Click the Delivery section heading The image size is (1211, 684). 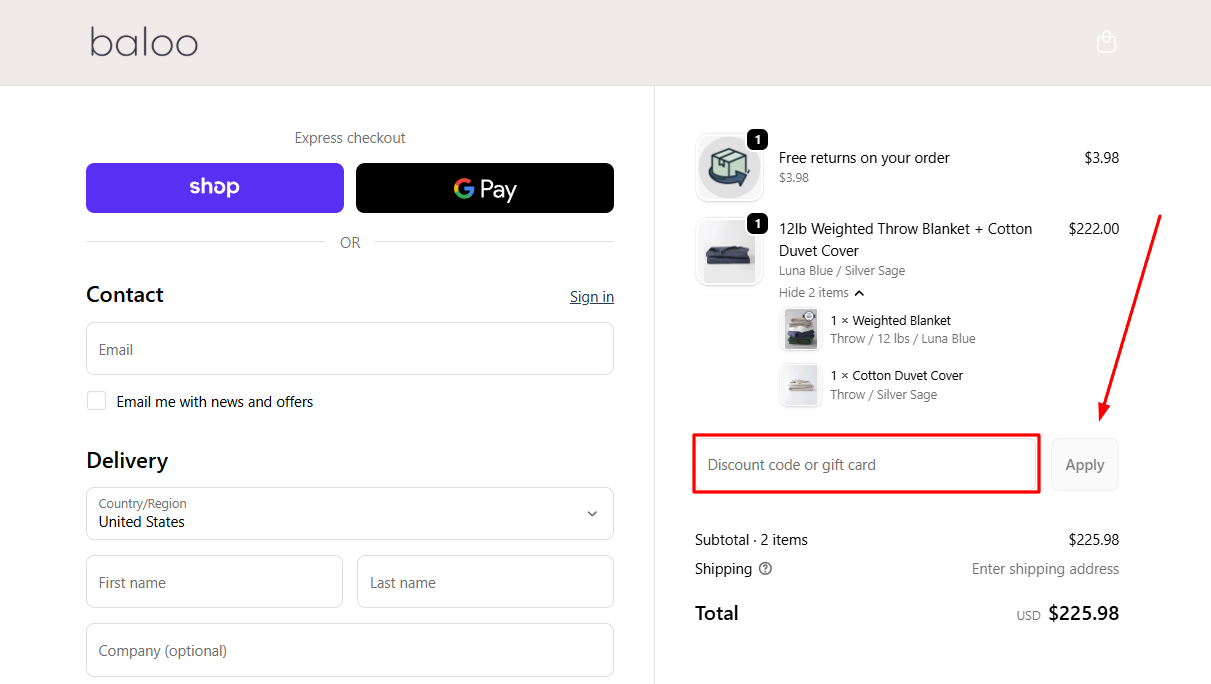pyautogui.click(x=127, y=460)
